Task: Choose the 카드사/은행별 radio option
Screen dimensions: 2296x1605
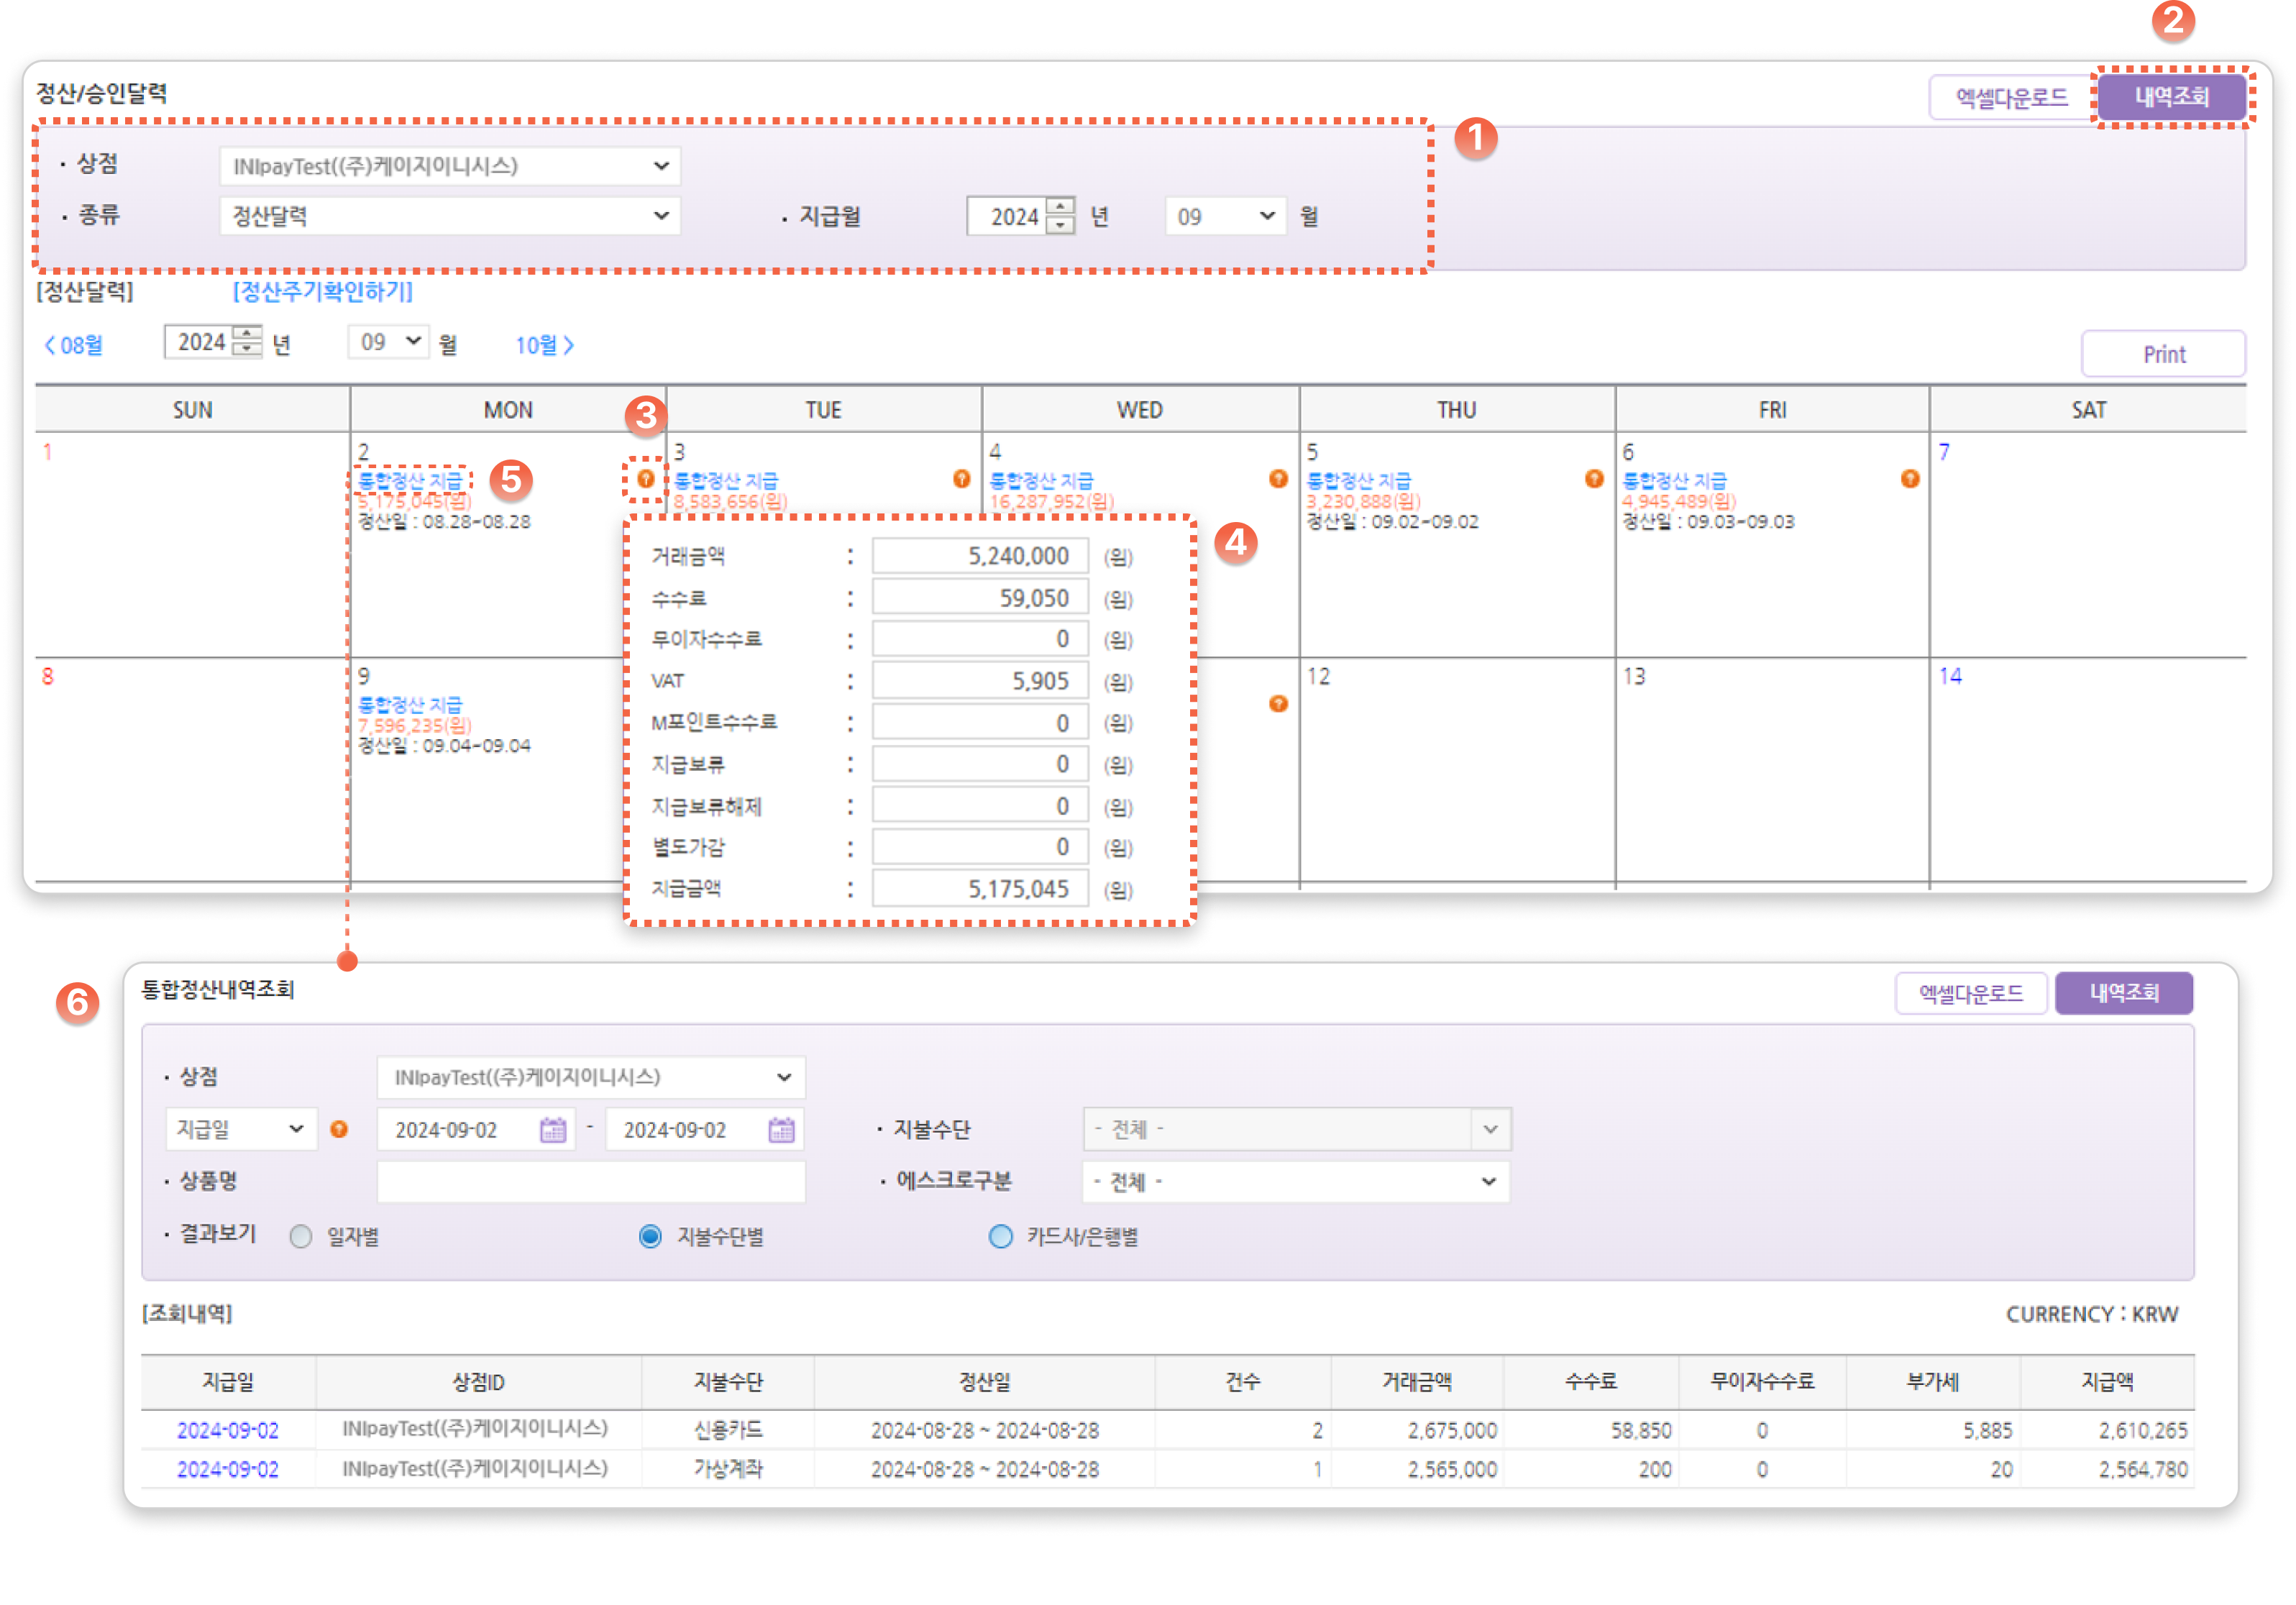Action: pos(1000,1237)
